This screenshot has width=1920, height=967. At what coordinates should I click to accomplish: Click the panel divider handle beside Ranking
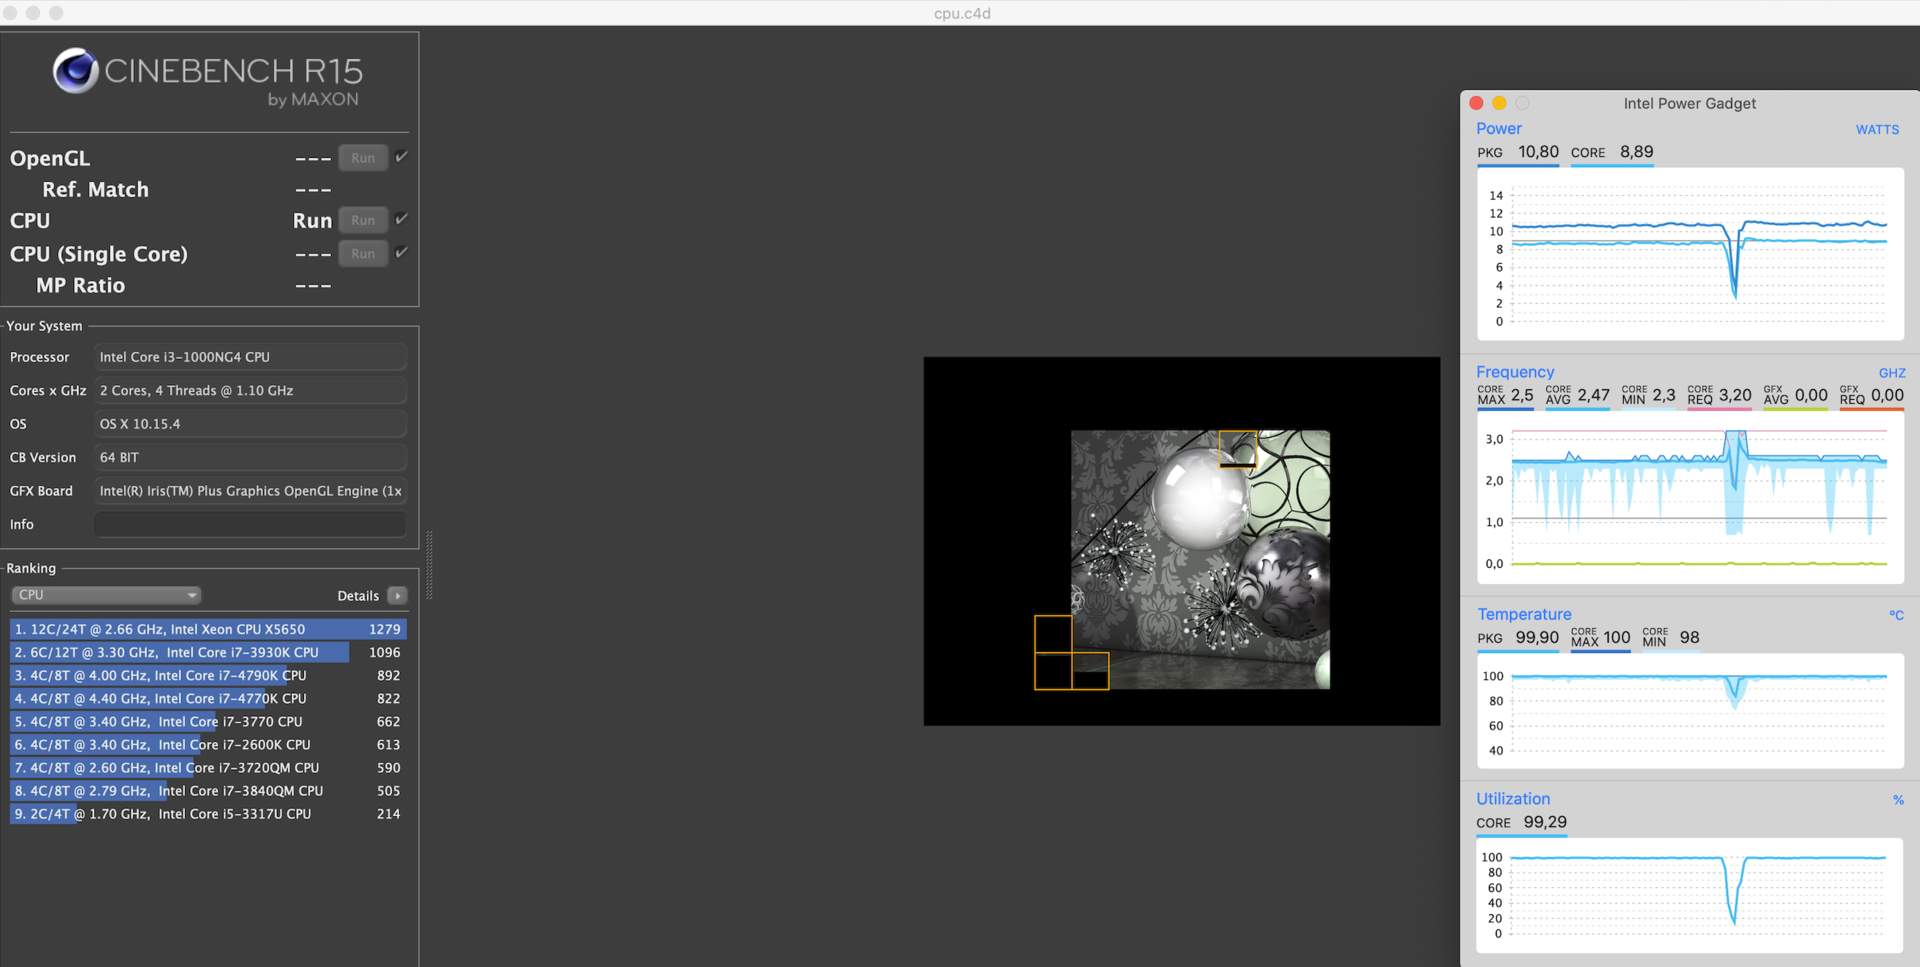[430, 566]
